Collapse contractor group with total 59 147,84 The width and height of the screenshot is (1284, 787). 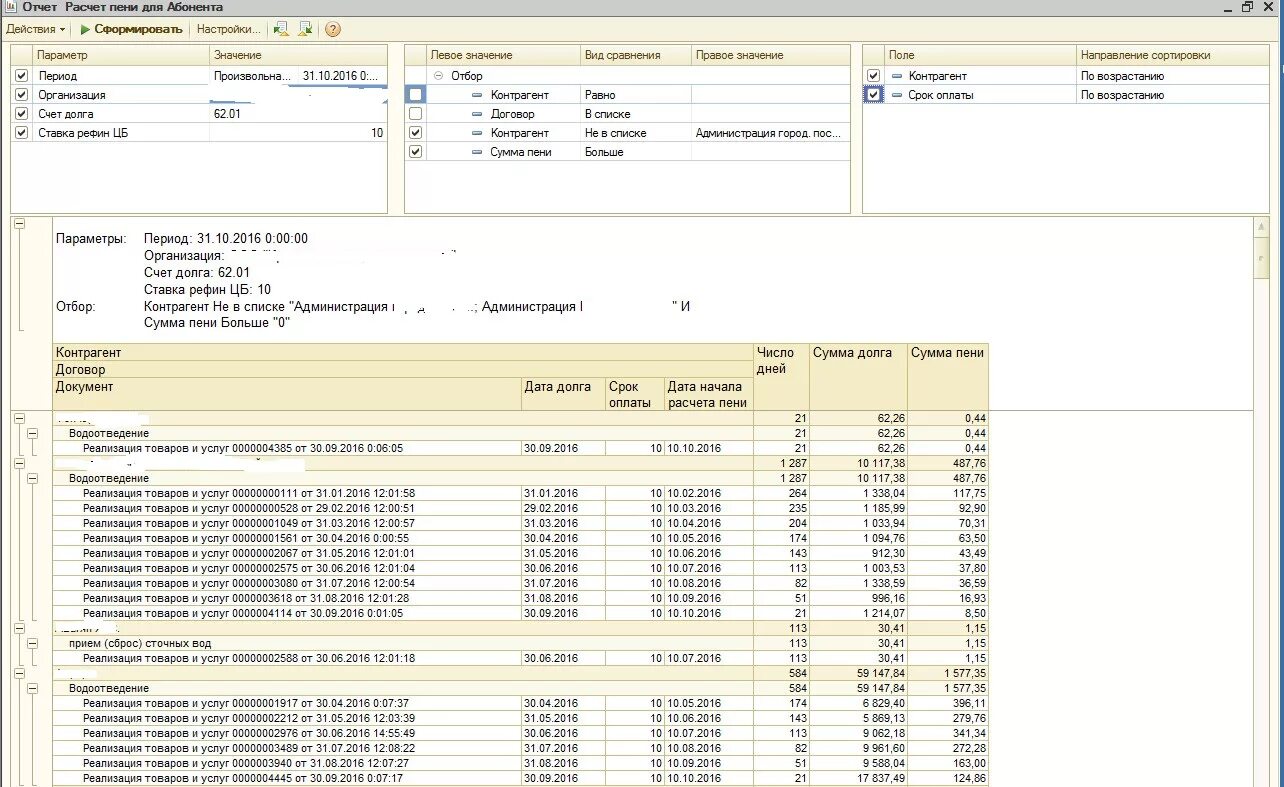(19, 673)
